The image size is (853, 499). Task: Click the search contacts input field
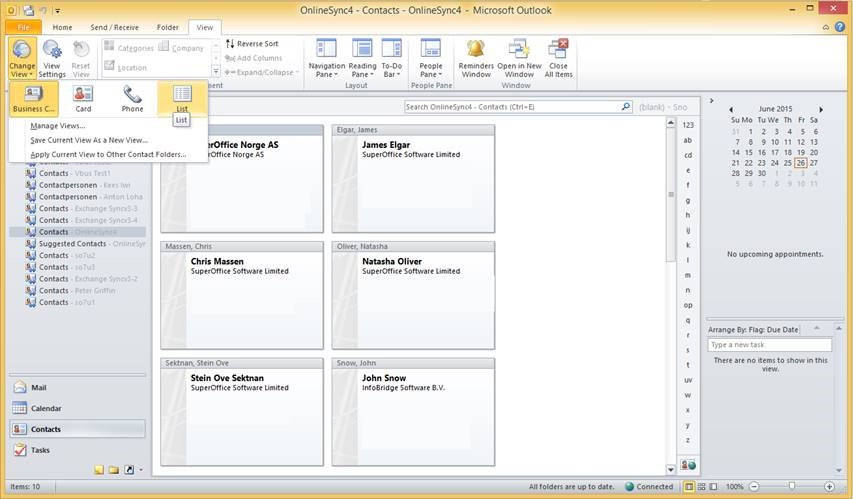511,107
